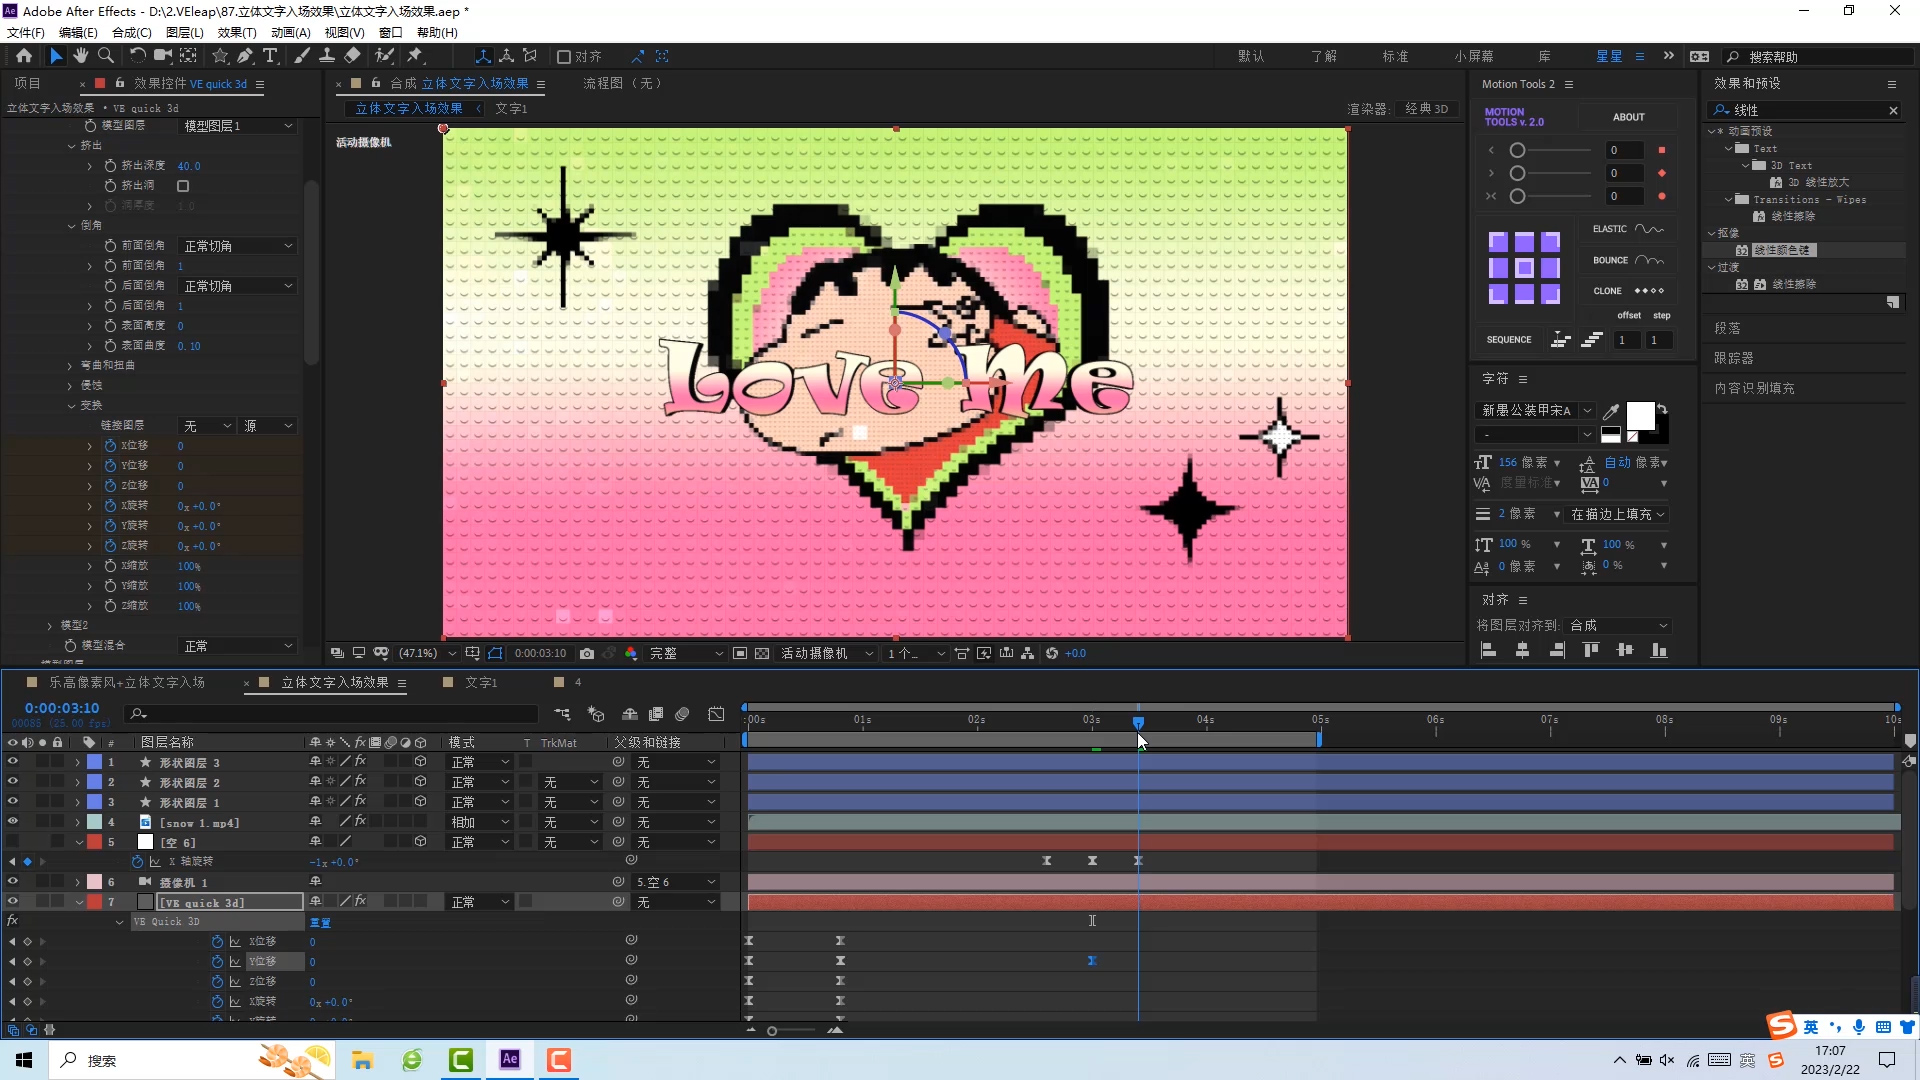The image size is (1920, 1080).
Task: Click the SEQUENCE button
Action: [x=1509, y=340]
